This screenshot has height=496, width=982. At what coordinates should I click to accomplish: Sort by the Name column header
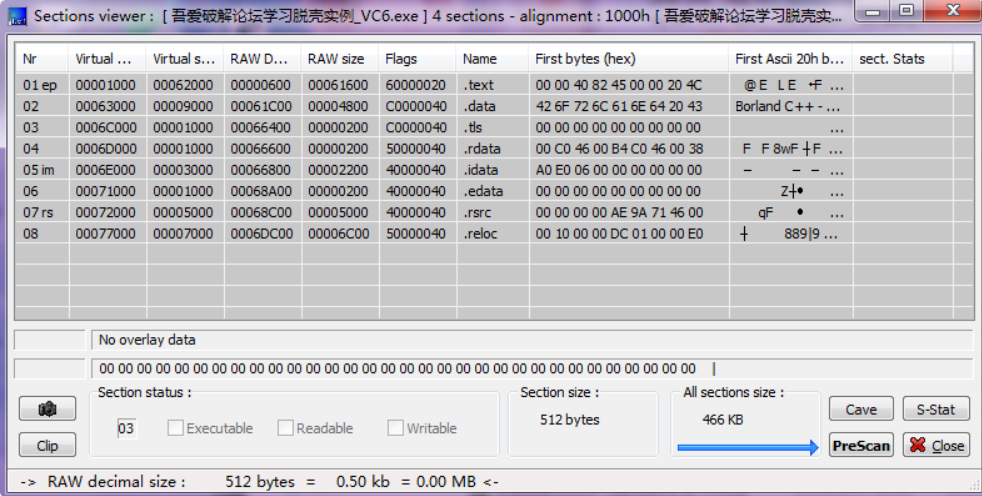click(x=492, y=59)
